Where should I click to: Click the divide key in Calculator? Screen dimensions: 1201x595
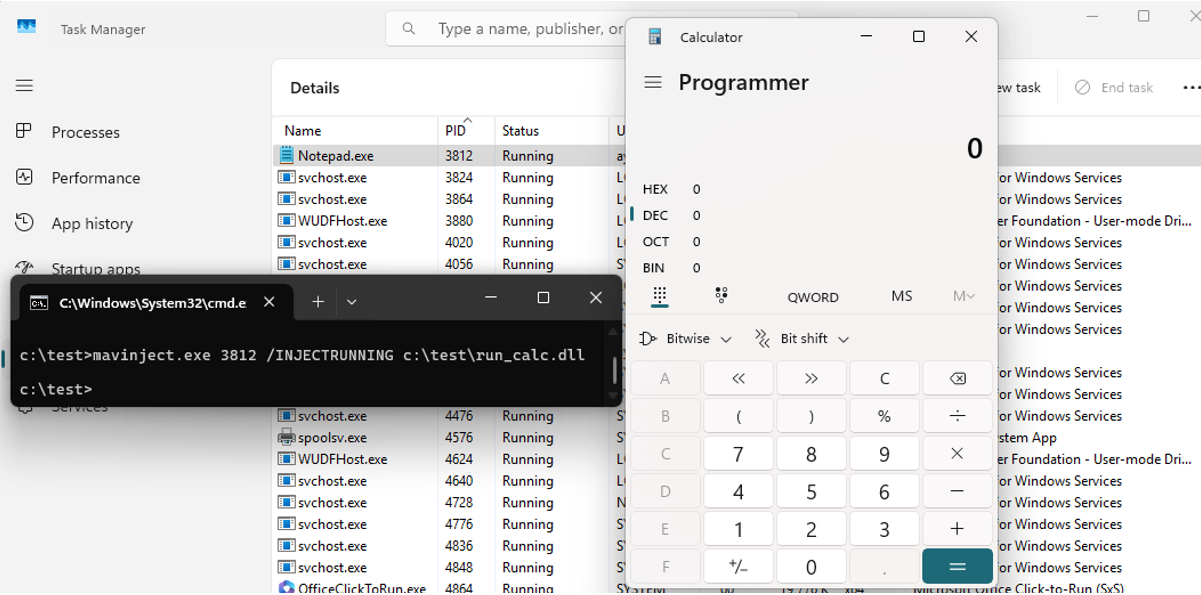click(957, 416)
